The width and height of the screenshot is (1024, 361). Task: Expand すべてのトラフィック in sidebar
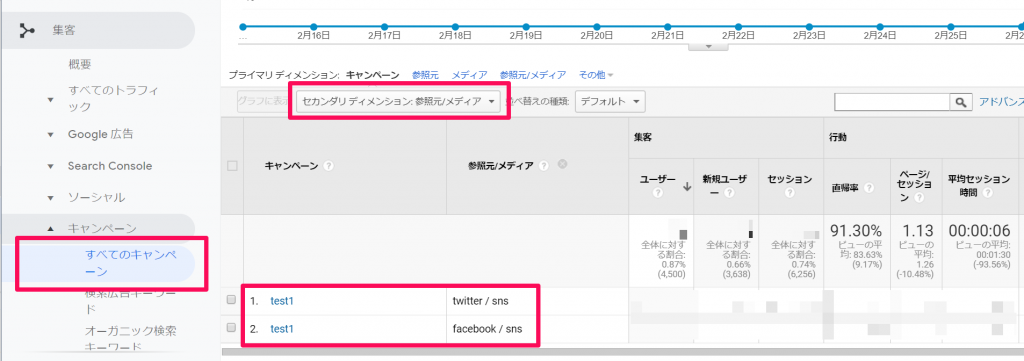[x=50, y=99]
